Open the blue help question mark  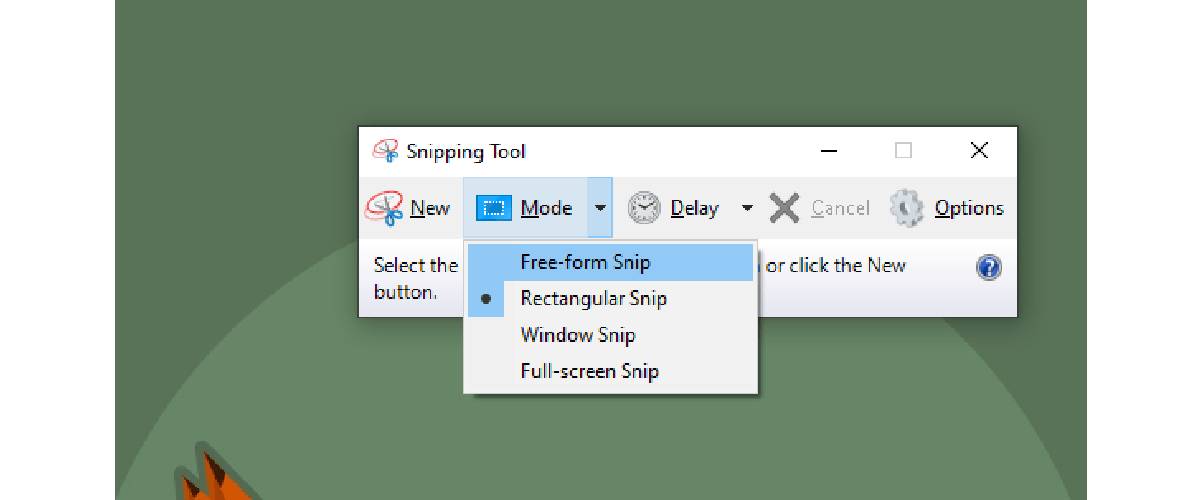coord(989,267)
